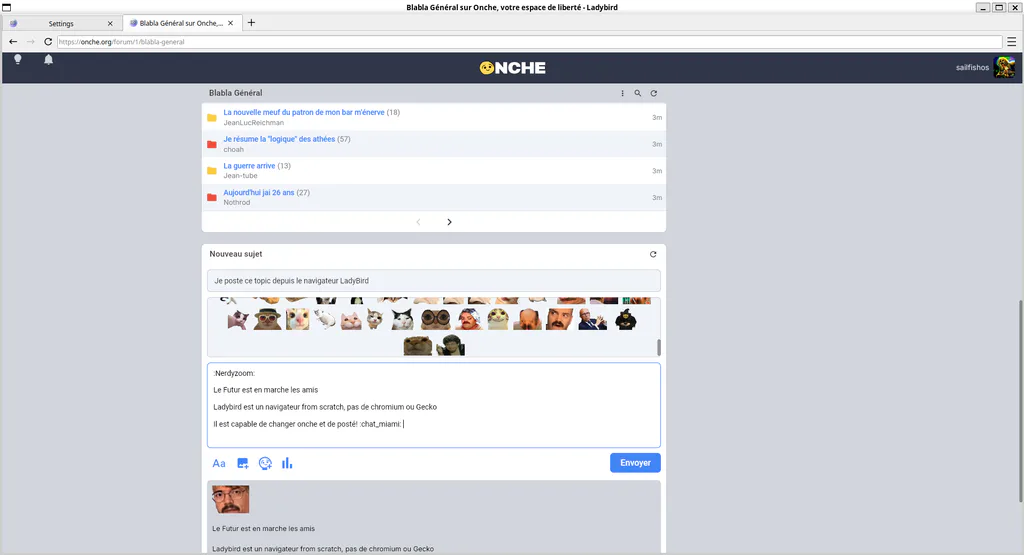The width and height of the screenshot is (1024, 555).
Task: Refresh the Blabla Général topic list
Action: point(654,93)
